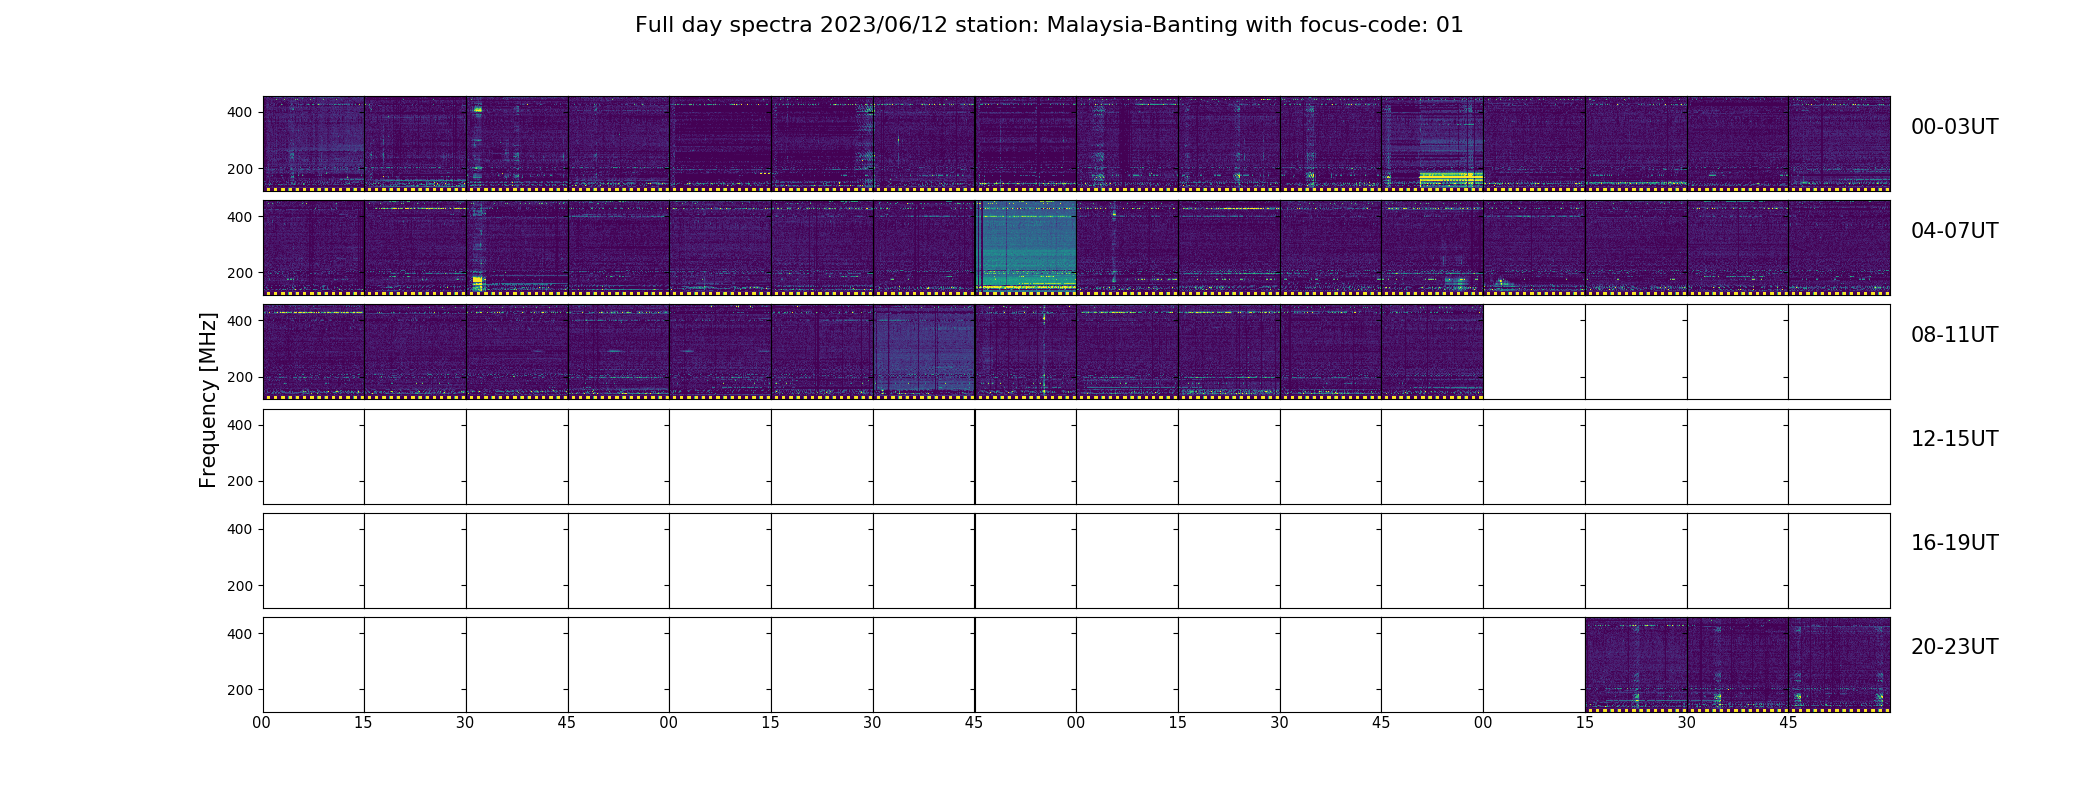Click the 200 tick label of the 04-07UT row
The width and height of the screenshot is (2100, 800).
[240, 273]
